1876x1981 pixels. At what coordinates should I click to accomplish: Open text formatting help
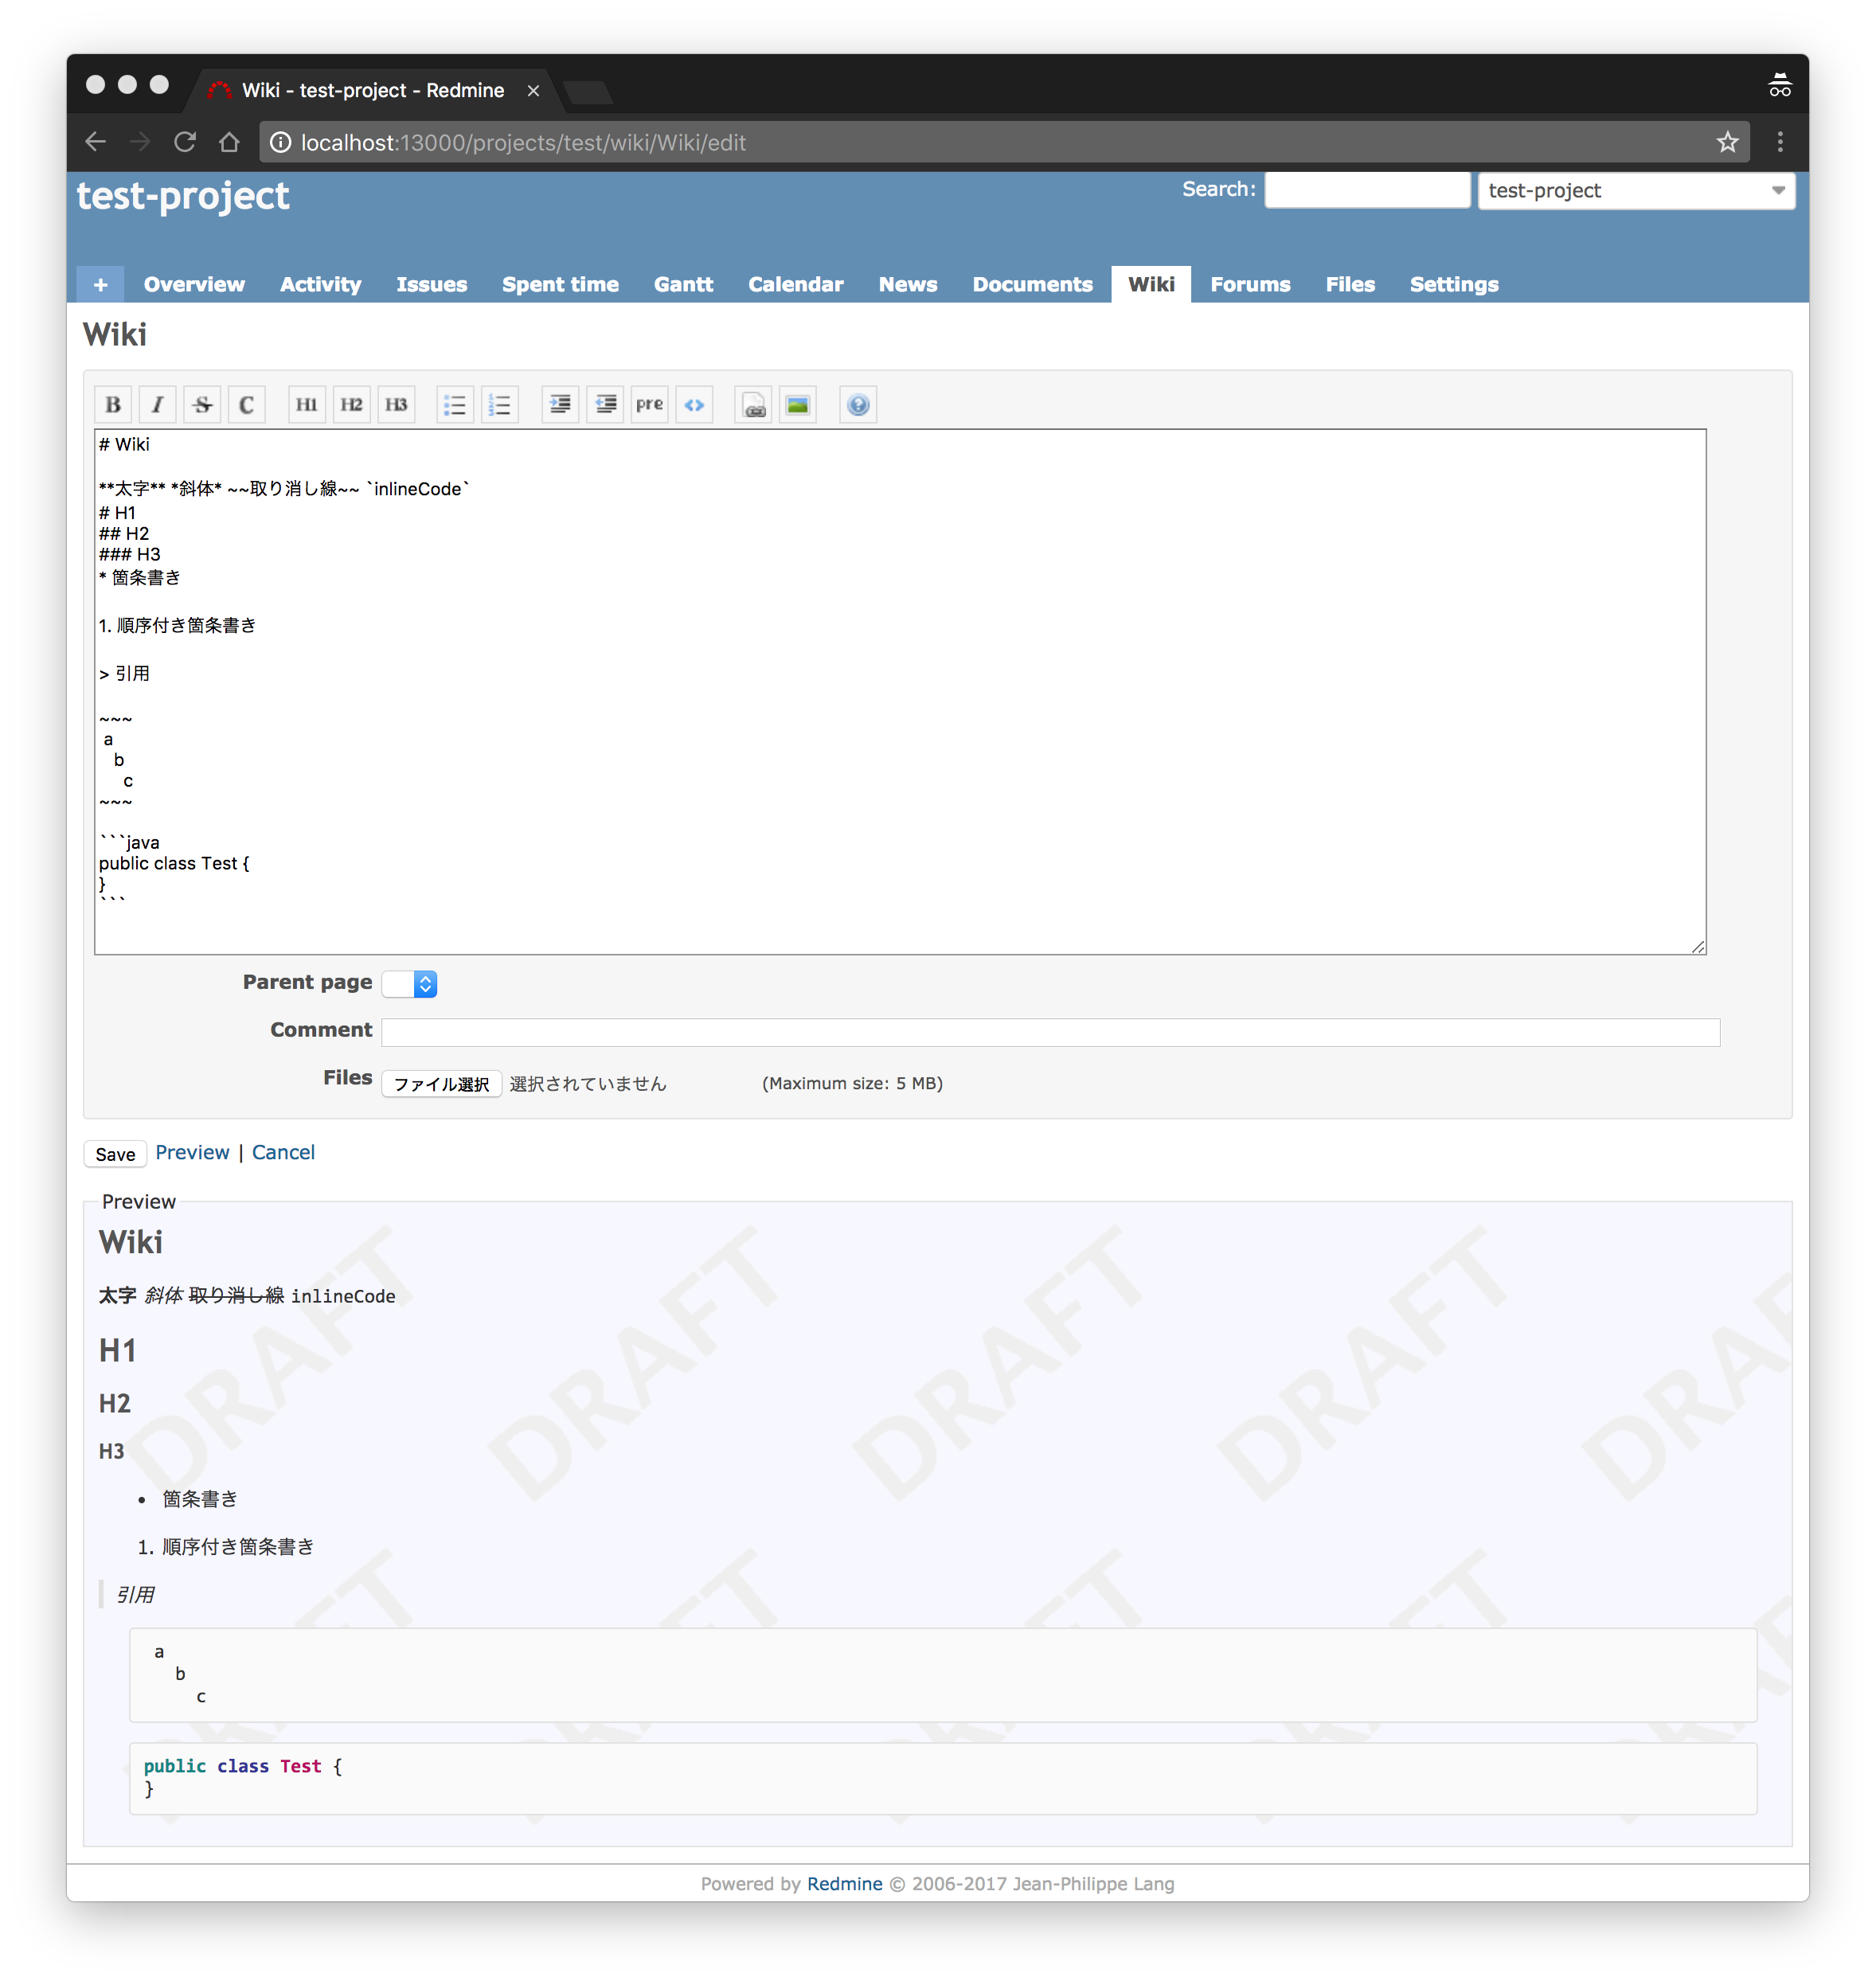coord(858,405)
